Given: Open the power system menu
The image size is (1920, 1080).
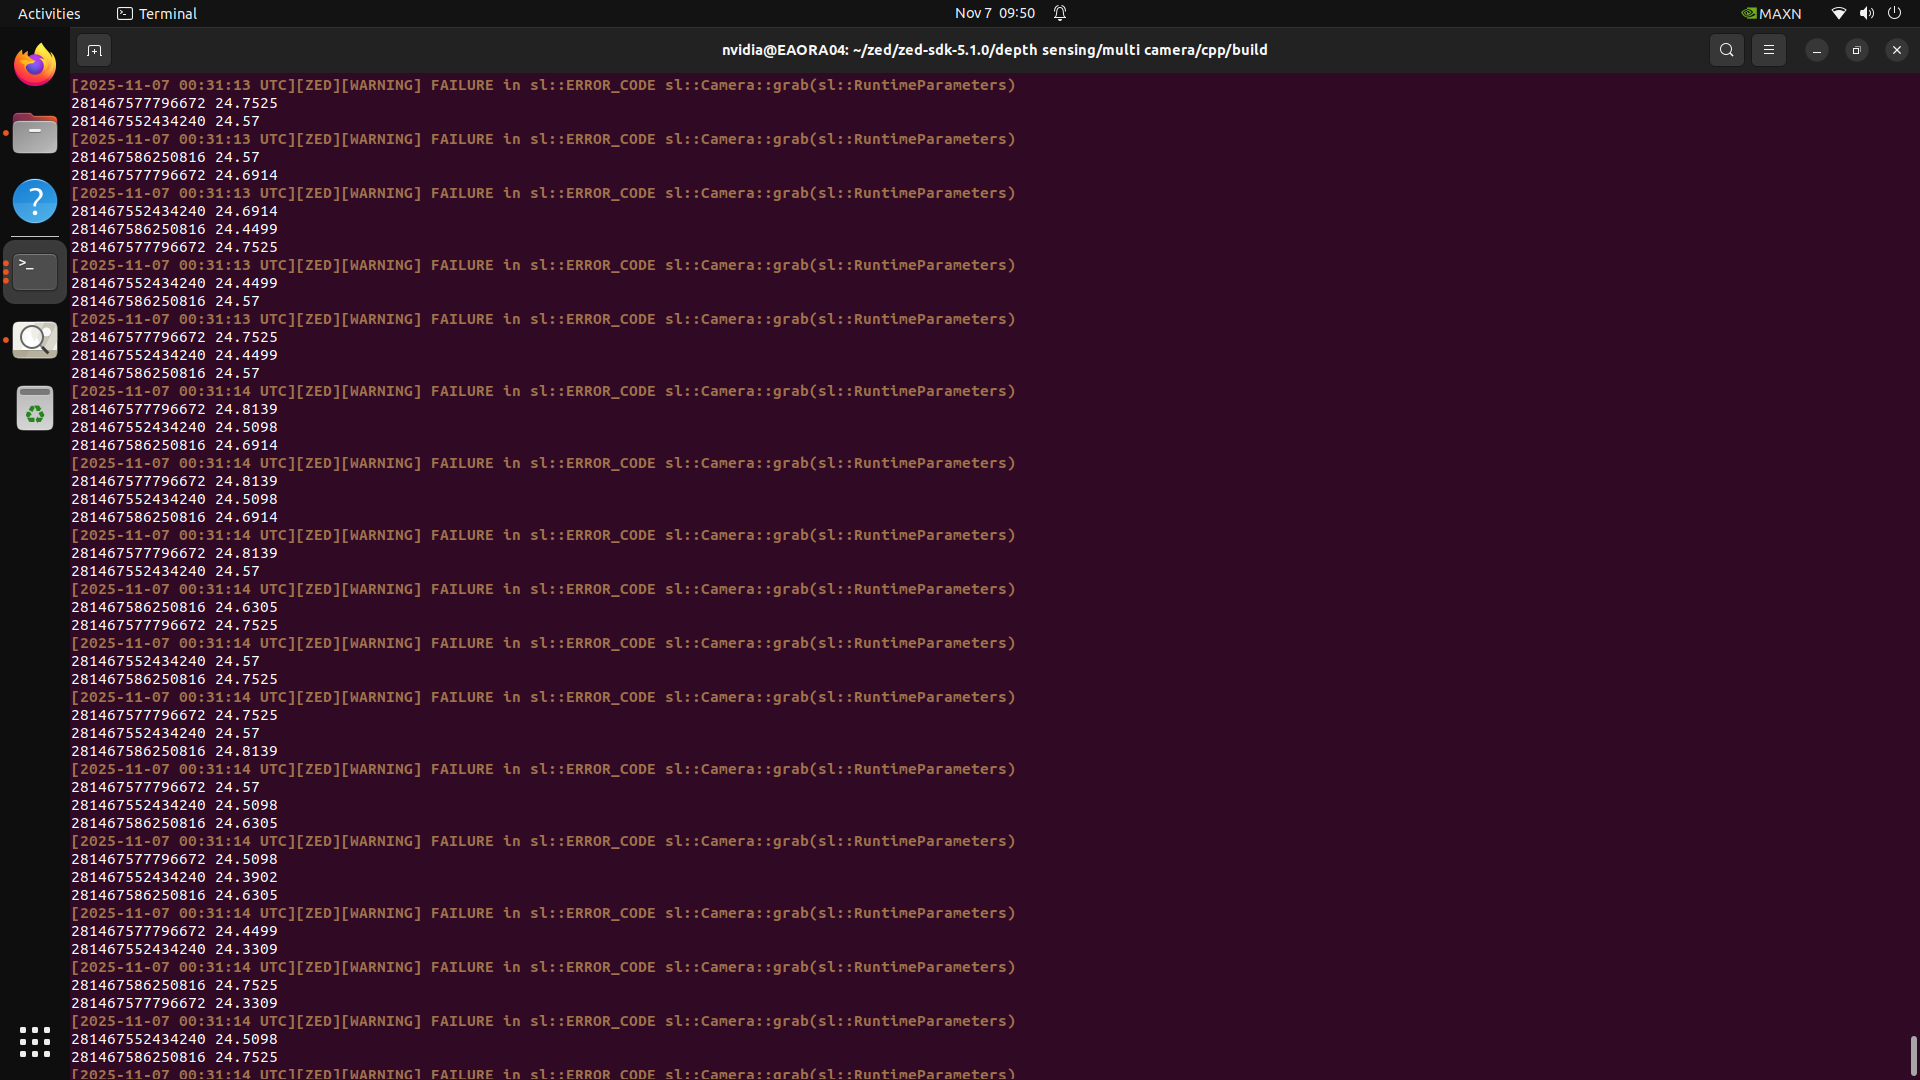Looking at the screenshot, I should point(1894,13).
